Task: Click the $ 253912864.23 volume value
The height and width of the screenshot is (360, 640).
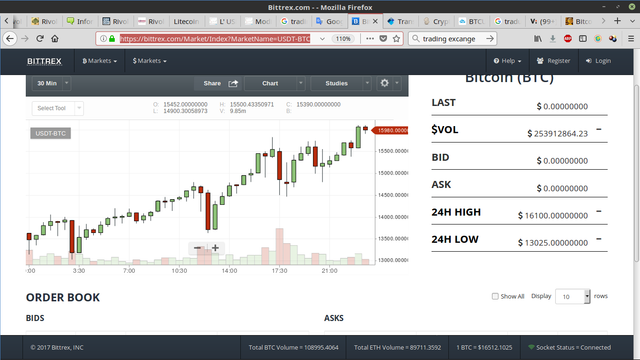Action: pyautogui.click(x=558, y=133)
